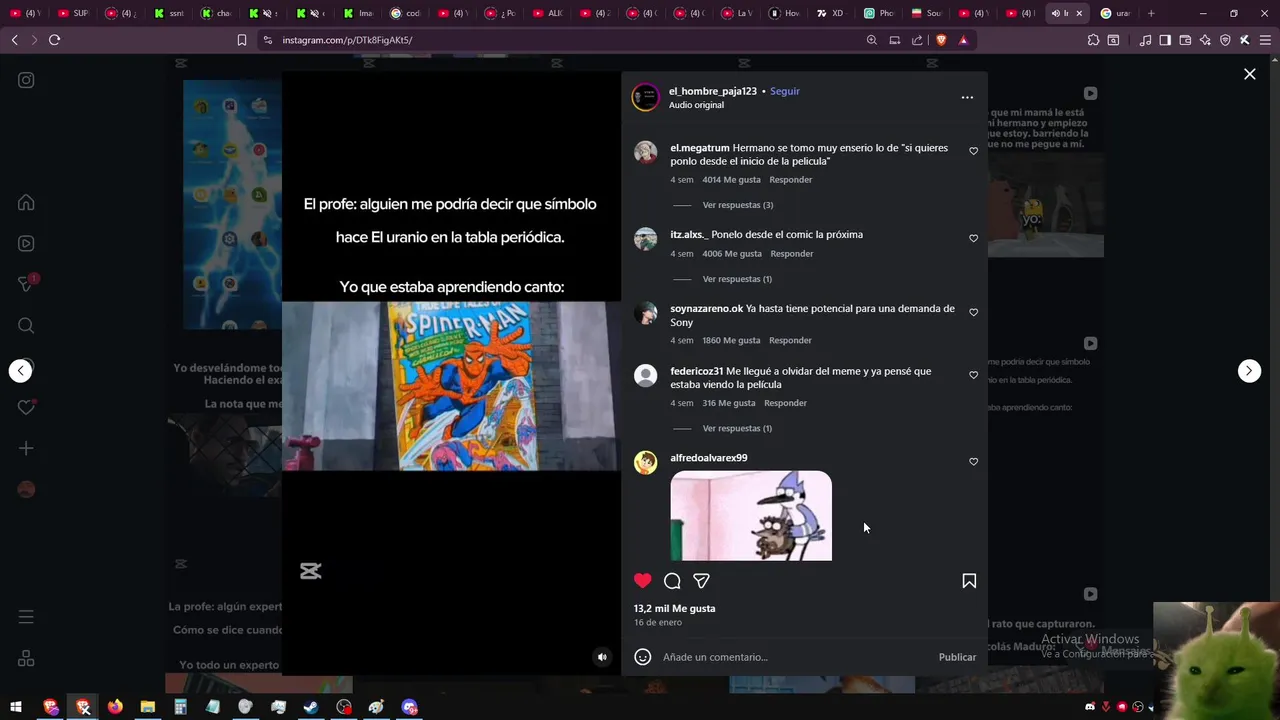Switch to the 'ALIC' browser tab

(547, 13)
